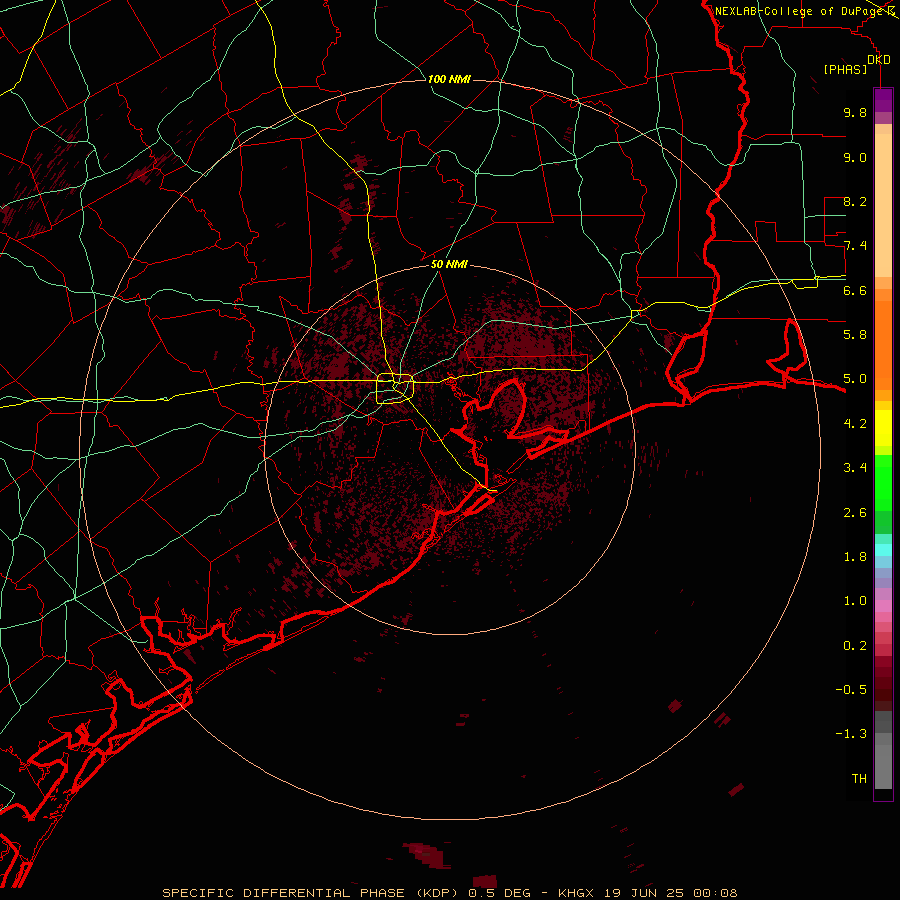Click the 5.0 value on the color scale
This screenshot has height=900, width=900.
(855, 379)
